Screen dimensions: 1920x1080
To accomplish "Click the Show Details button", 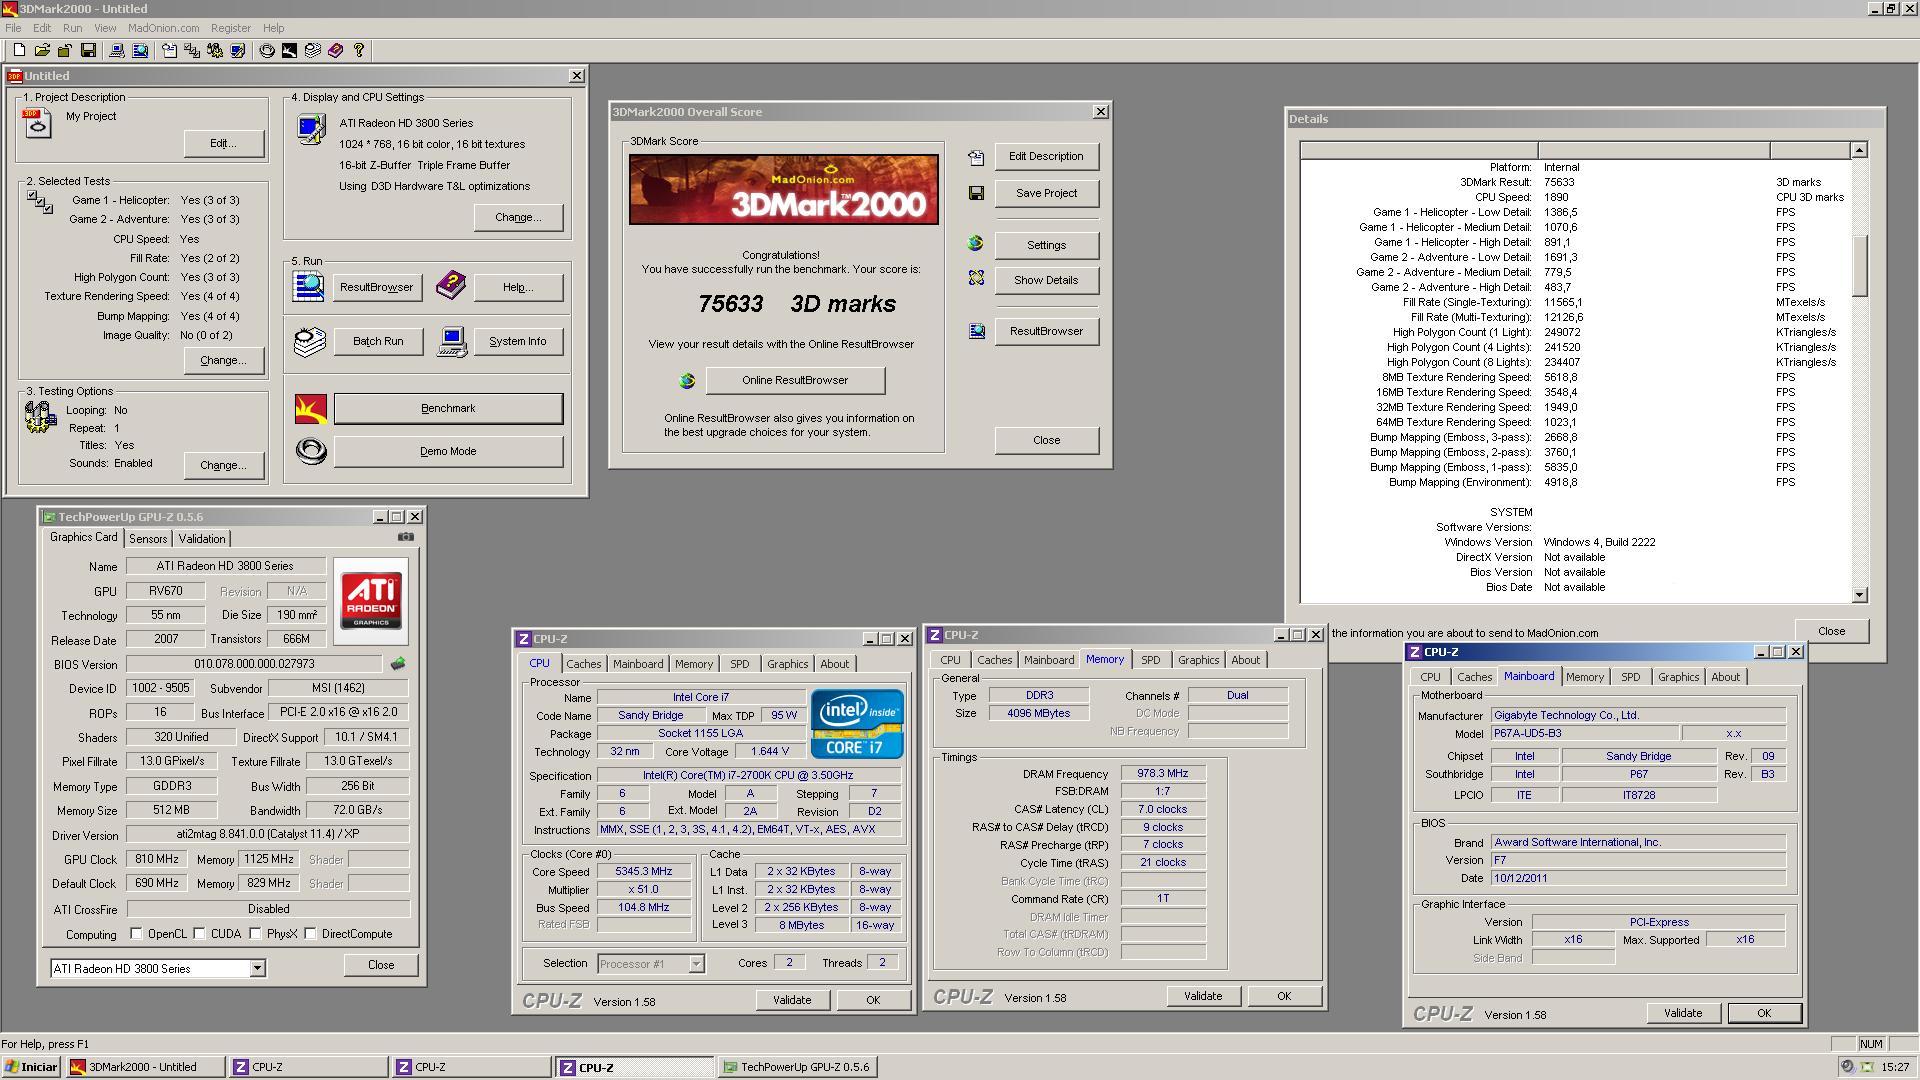I will coord(1046,280).
